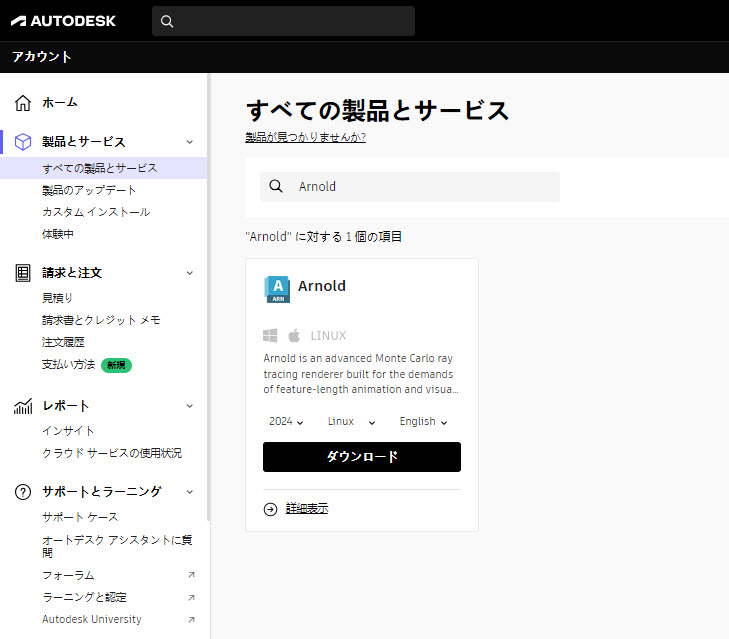Click the top search magnifier icon
Viewport: 729px width, 639px height.
click(167, 21)
